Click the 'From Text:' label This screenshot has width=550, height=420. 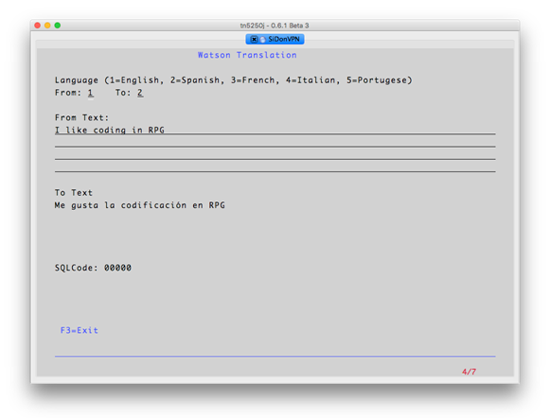click(82, 118)
